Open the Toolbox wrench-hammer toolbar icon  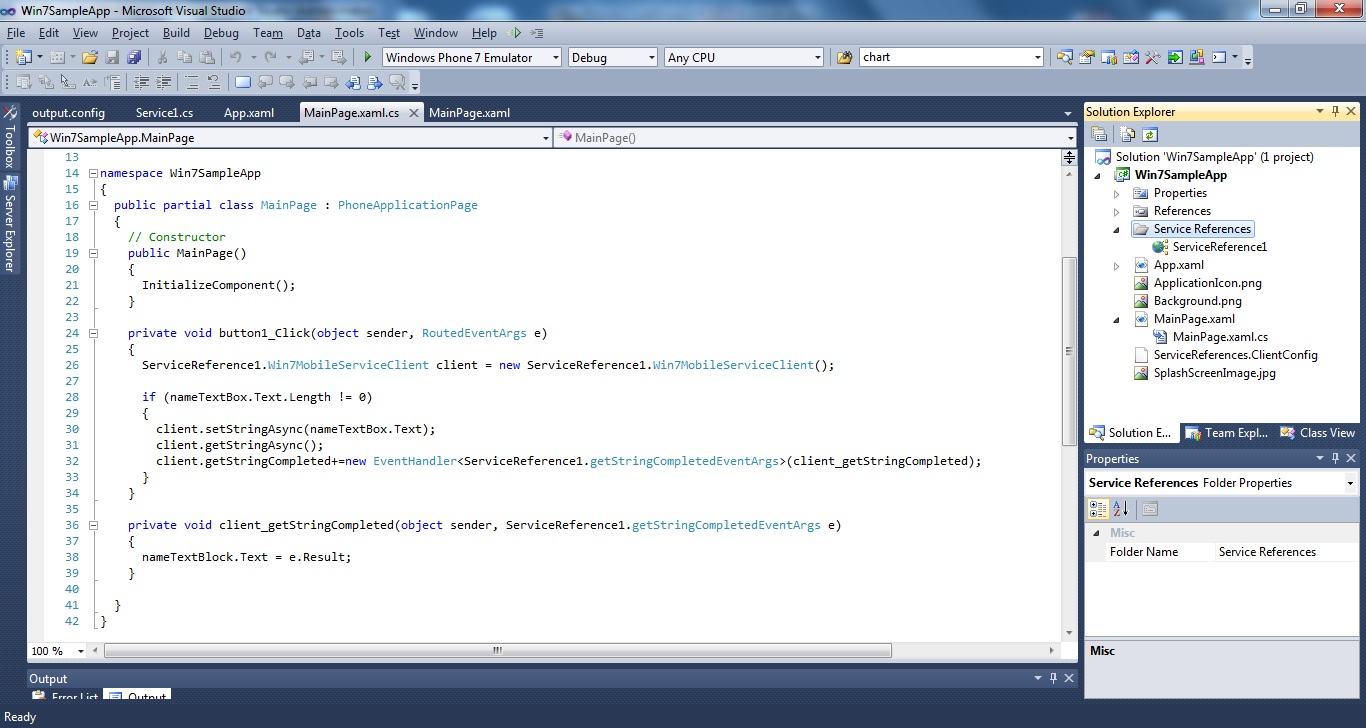click(x=1153, y=57)
